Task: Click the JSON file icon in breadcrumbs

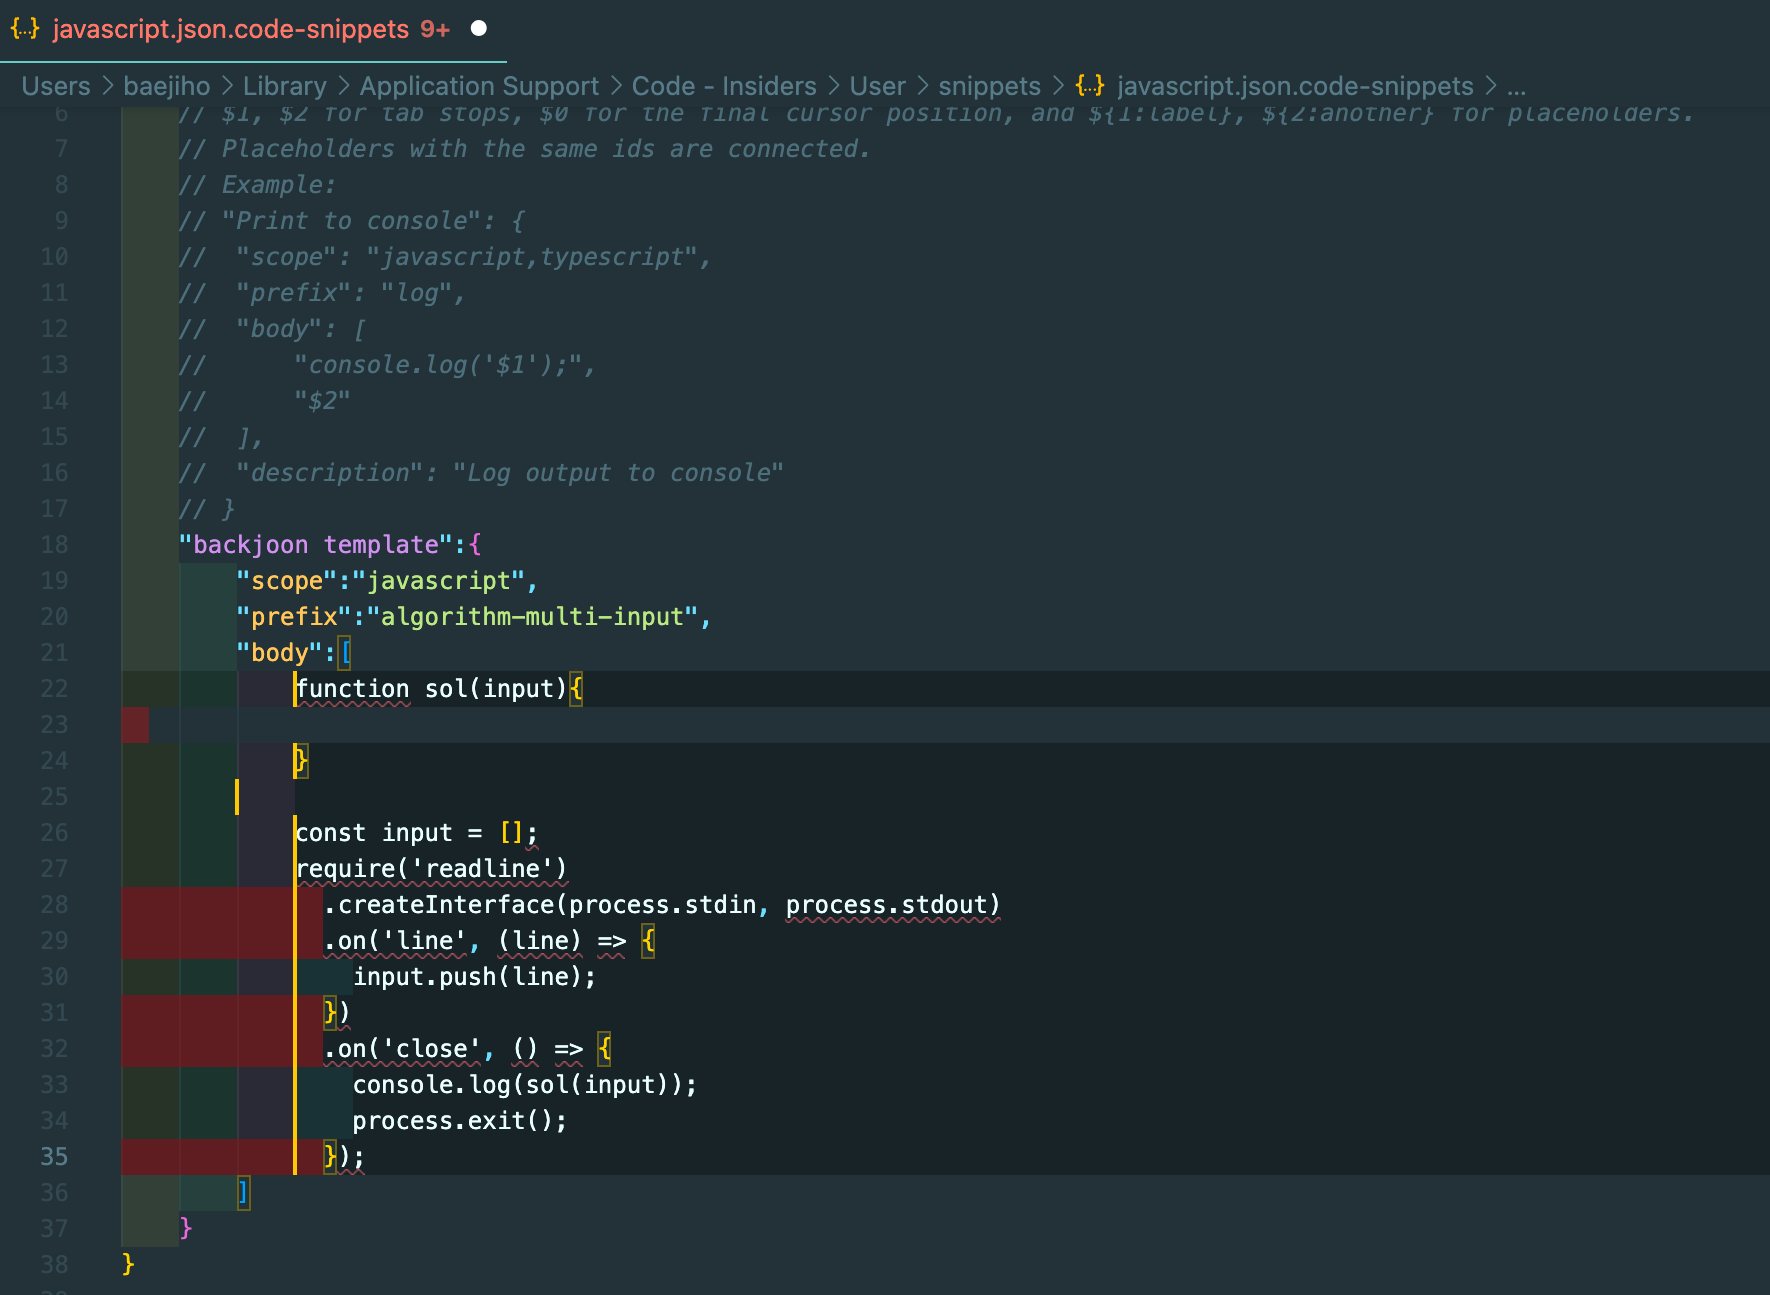Action: [1090, 86]
